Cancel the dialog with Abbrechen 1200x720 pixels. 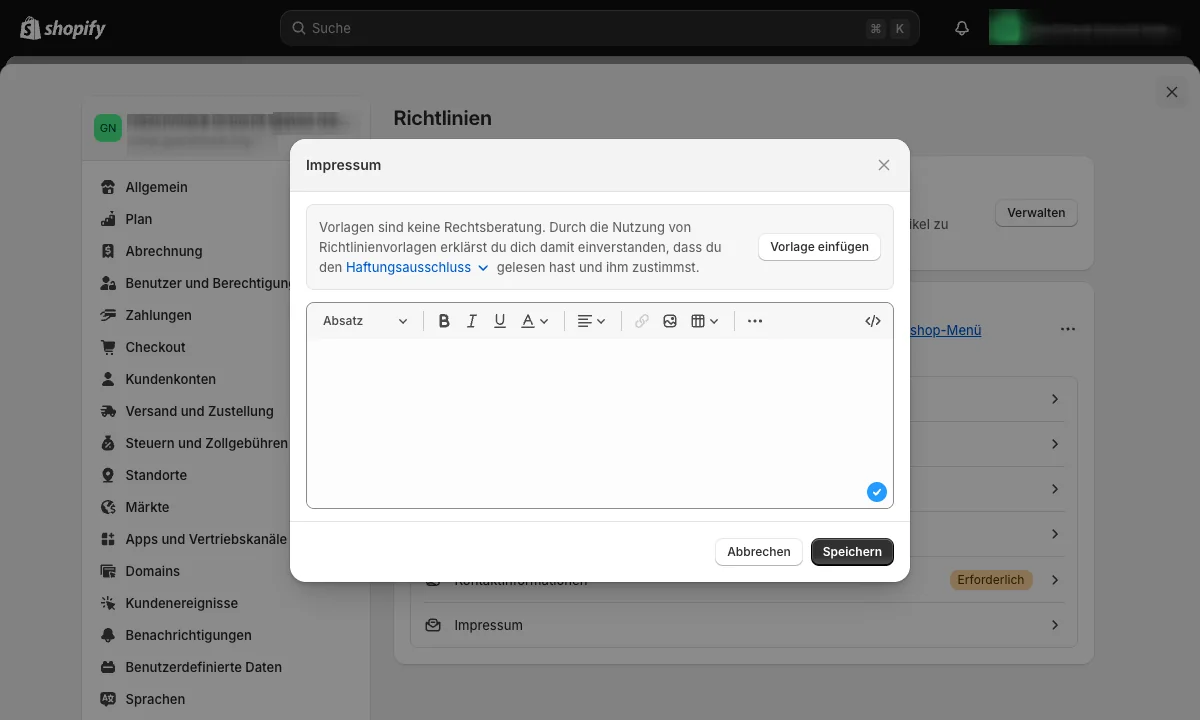(x=758, y=552)
